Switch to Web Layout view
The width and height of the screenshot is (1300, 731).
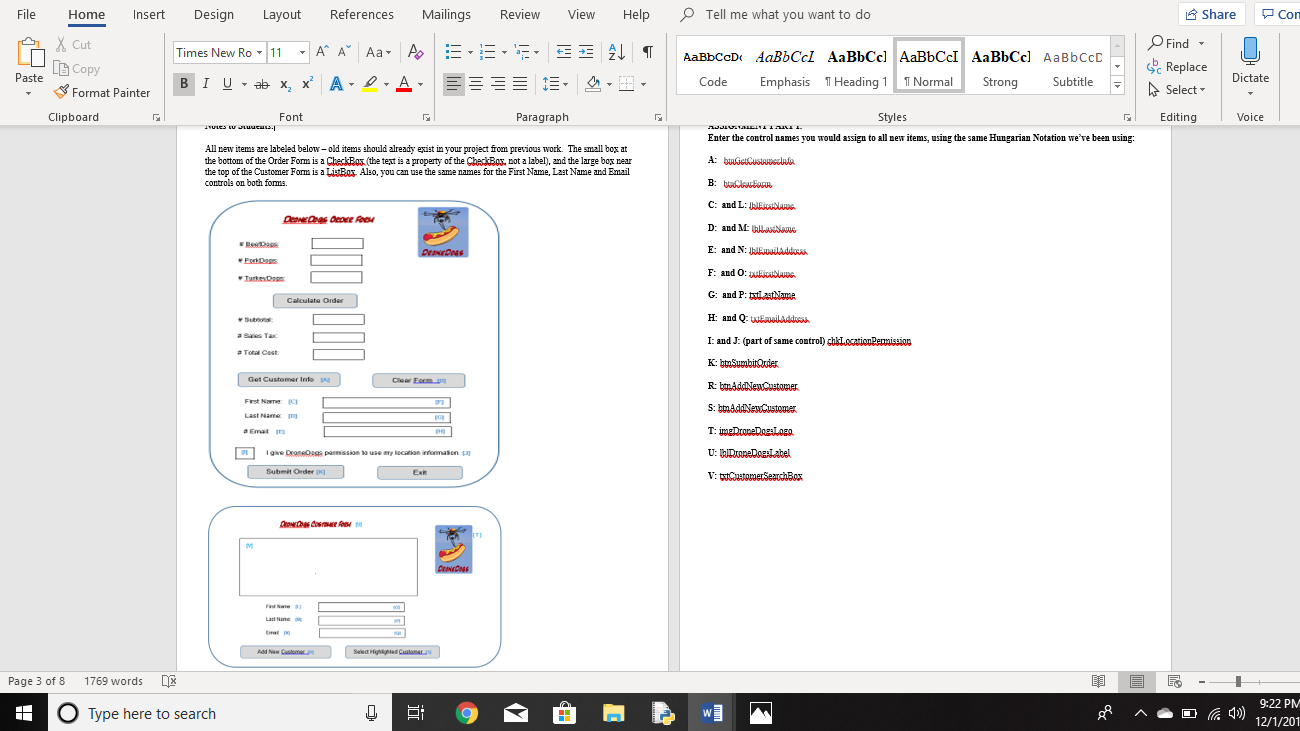(x=1175, y=681)
